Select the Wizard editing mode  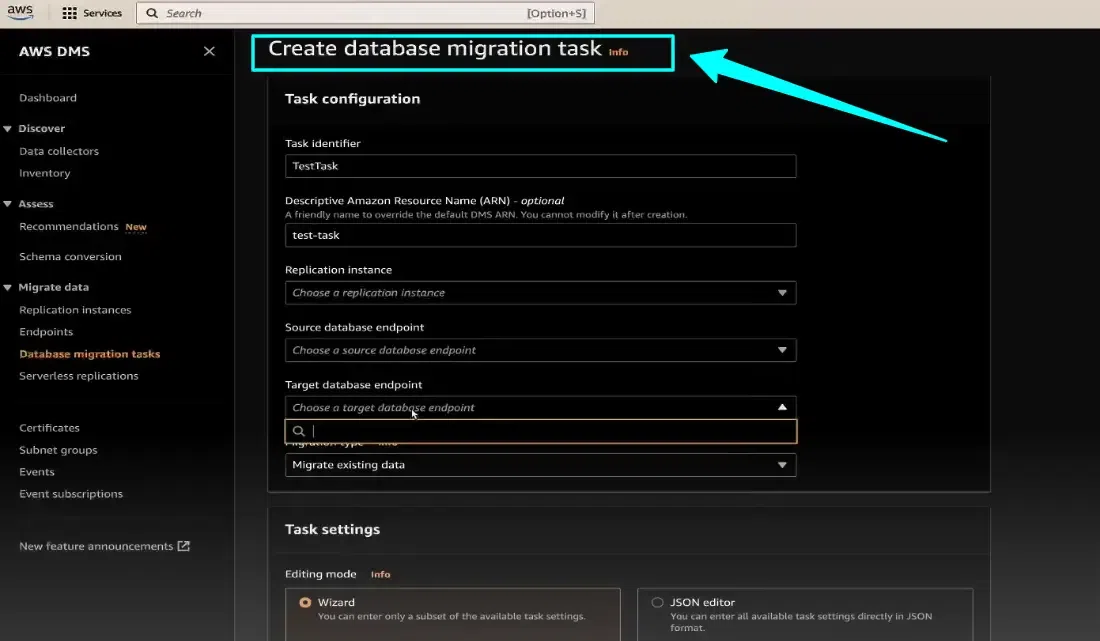[x=305, y=602]
